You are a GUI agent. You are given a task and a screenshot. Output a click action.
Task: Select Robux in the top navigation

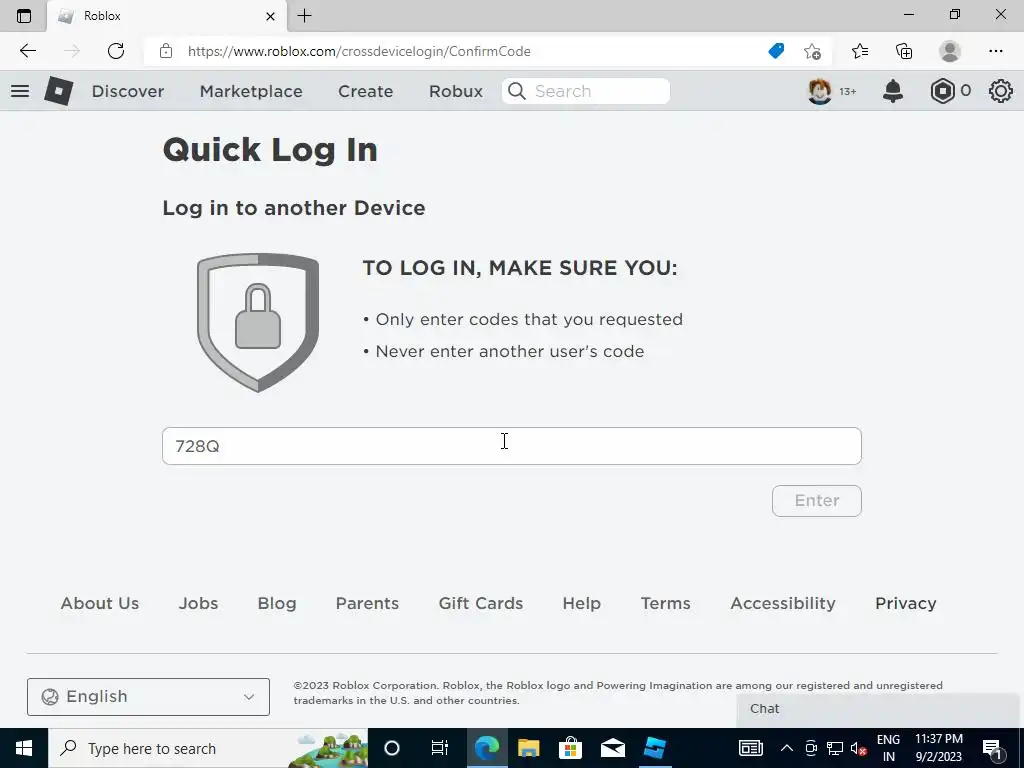point(456,91)
